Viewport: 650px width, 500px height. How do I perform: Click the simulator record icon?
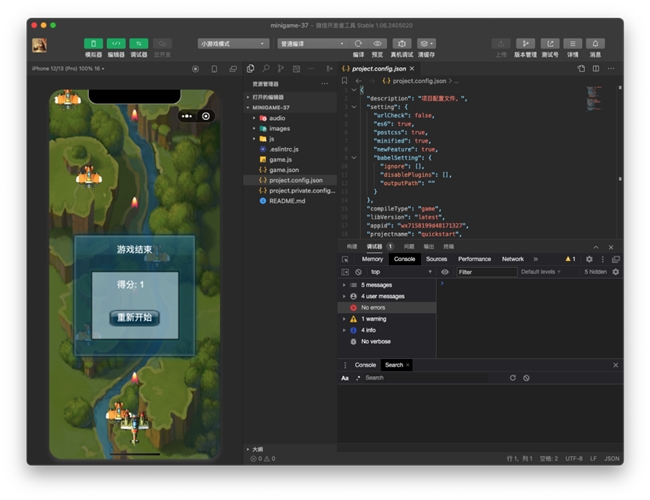[195, 69]
